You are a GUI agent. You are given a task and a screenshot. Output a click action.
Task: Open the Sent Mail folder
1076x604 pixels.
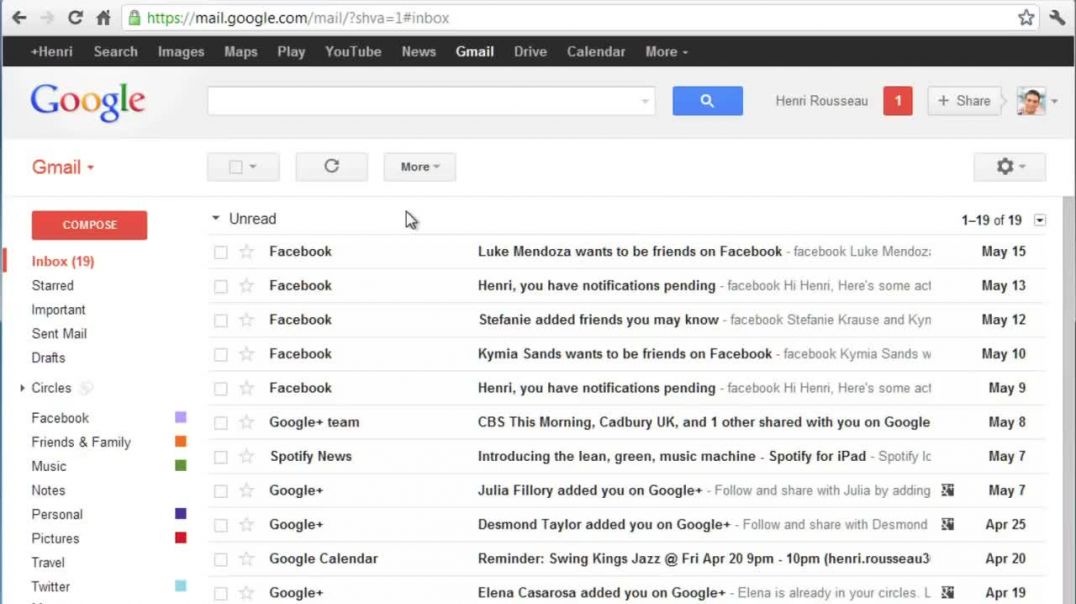coord(59,334)
